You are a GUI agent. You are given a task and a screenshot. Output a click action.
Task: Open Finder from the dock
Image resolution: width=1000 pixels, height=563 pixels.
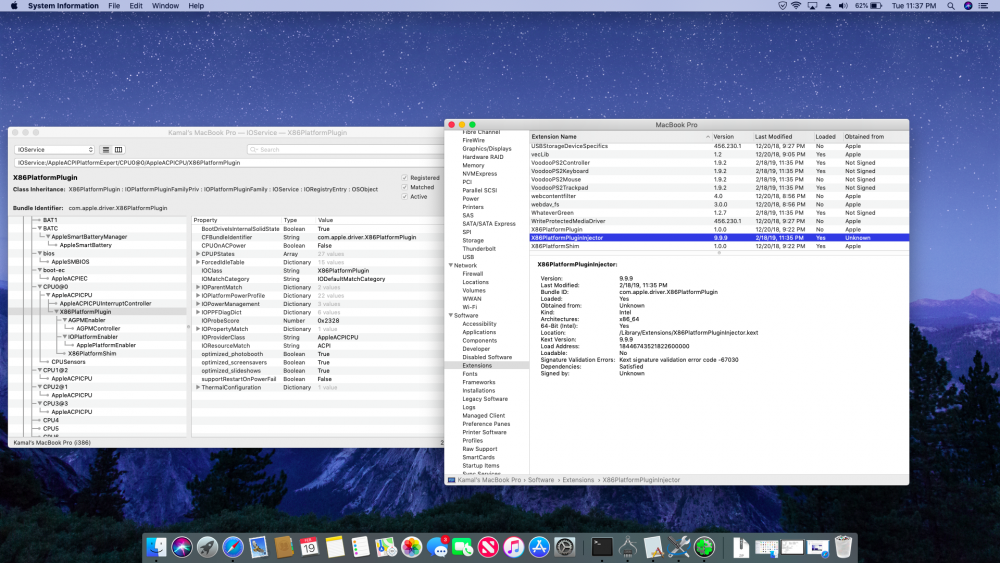(x=156, y=547)
